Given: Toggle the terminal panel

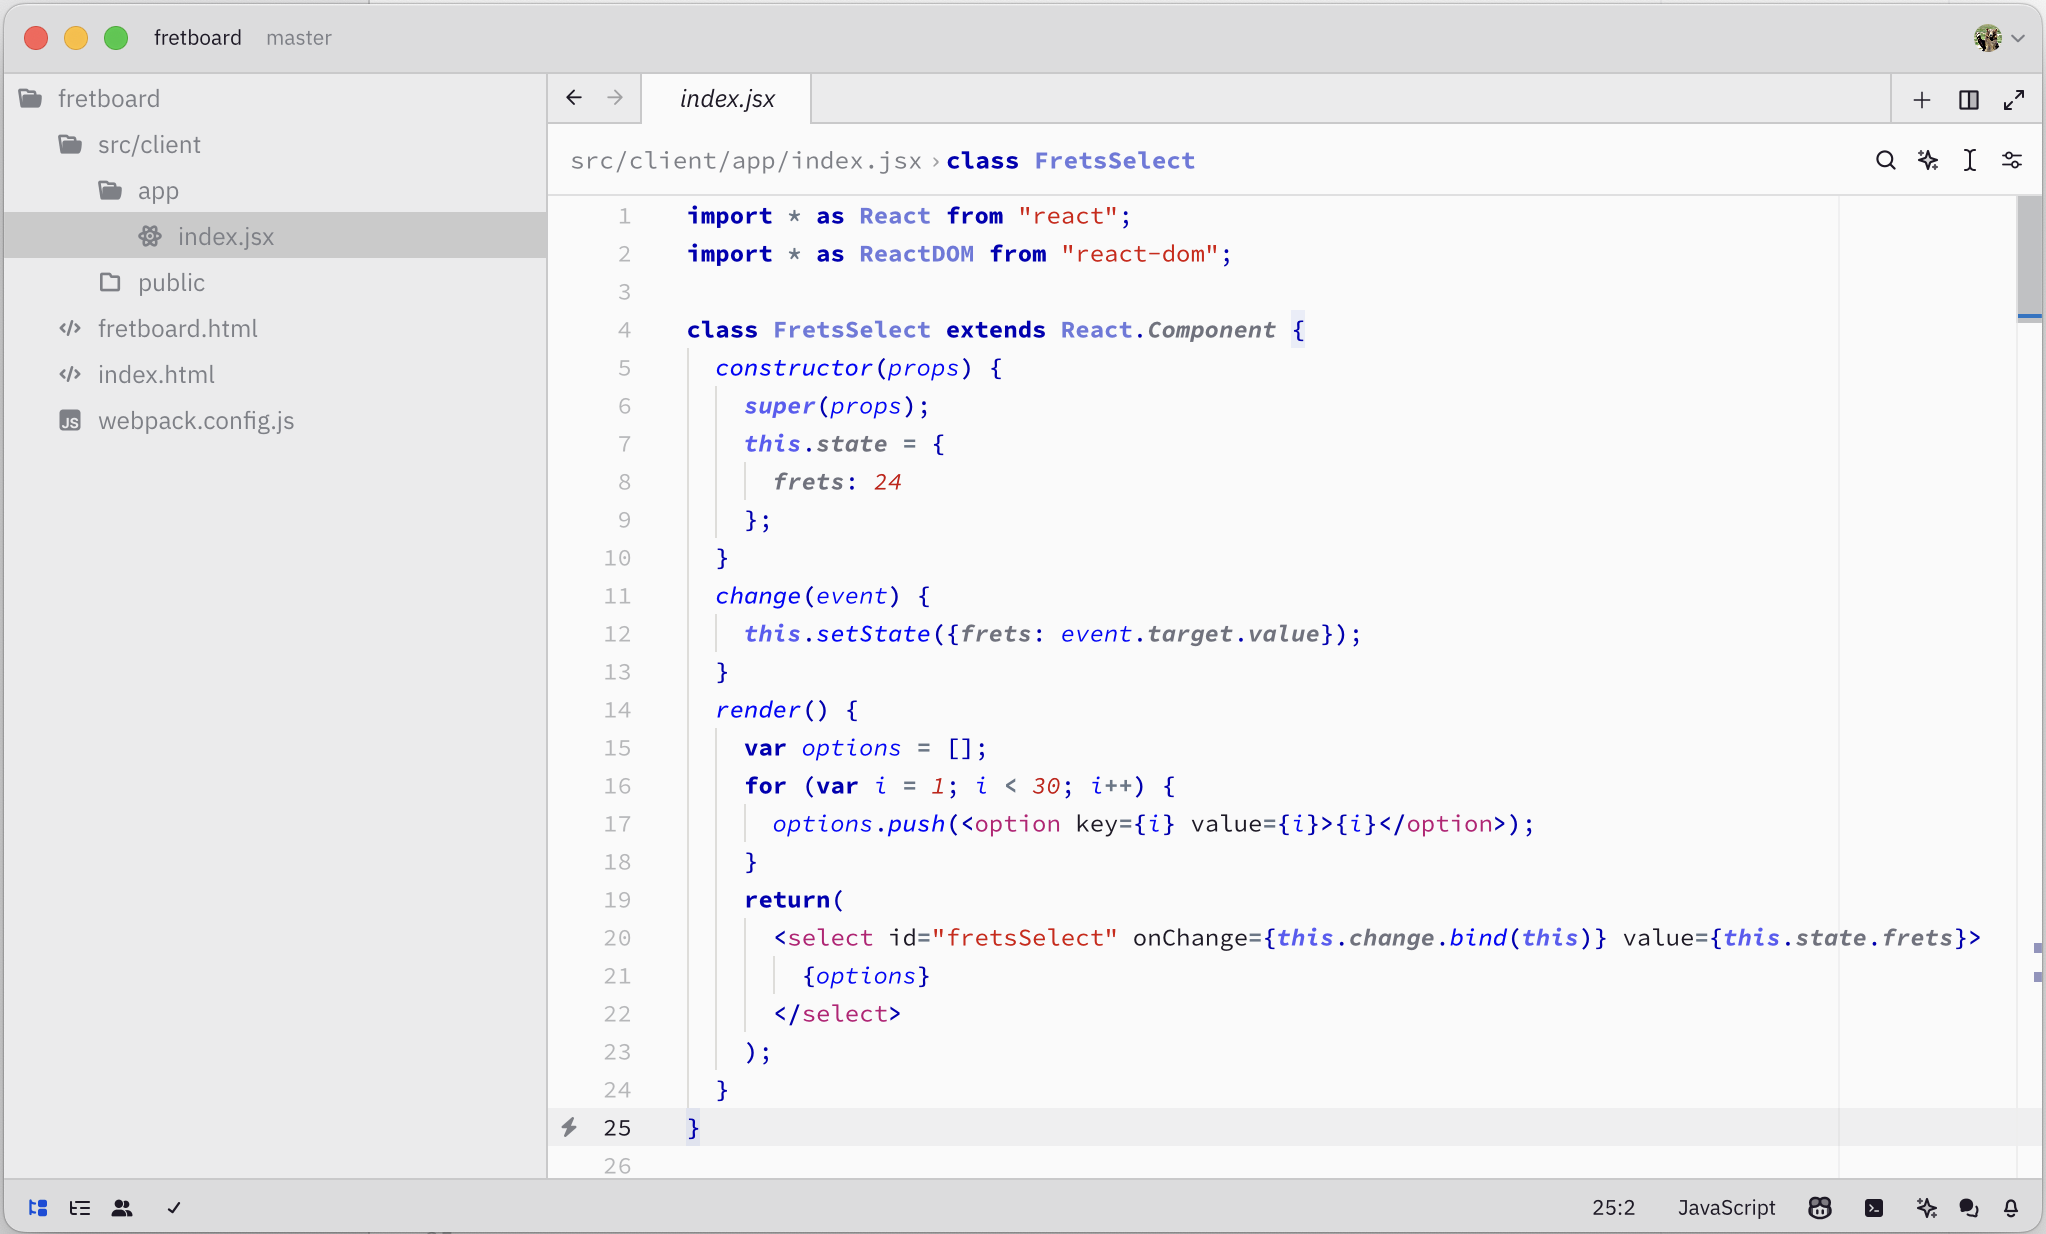Looking at the screenshot, I should click(x=1874, y=1208).
